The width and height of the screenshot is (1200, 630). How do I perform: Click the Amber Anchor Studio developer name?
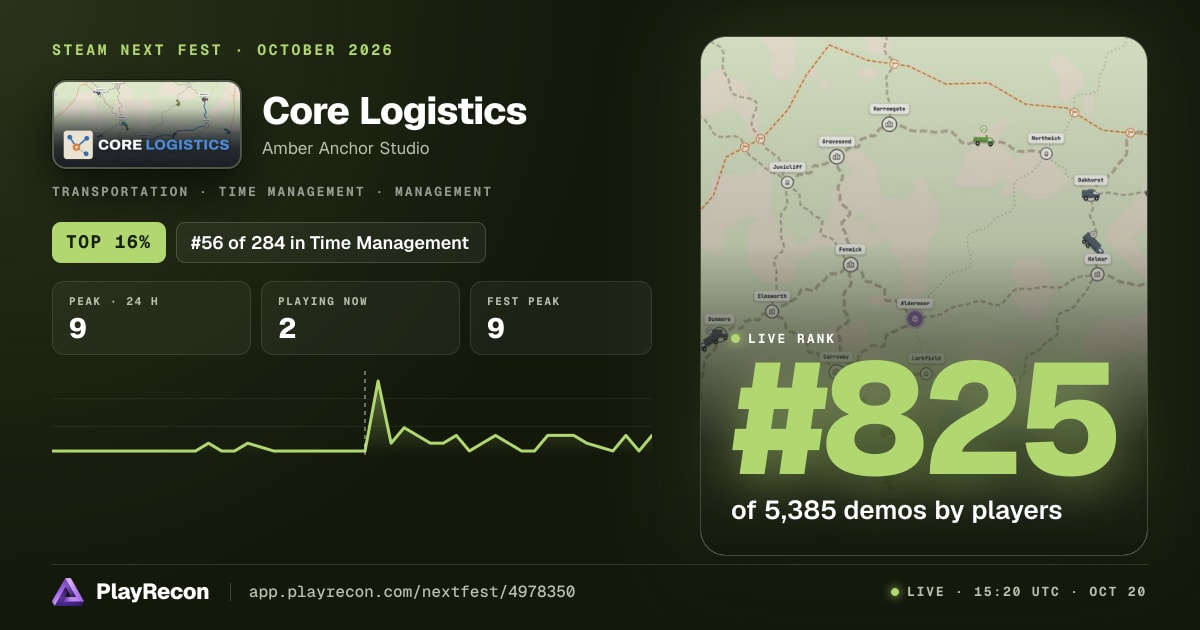click(x=345, y=148)
